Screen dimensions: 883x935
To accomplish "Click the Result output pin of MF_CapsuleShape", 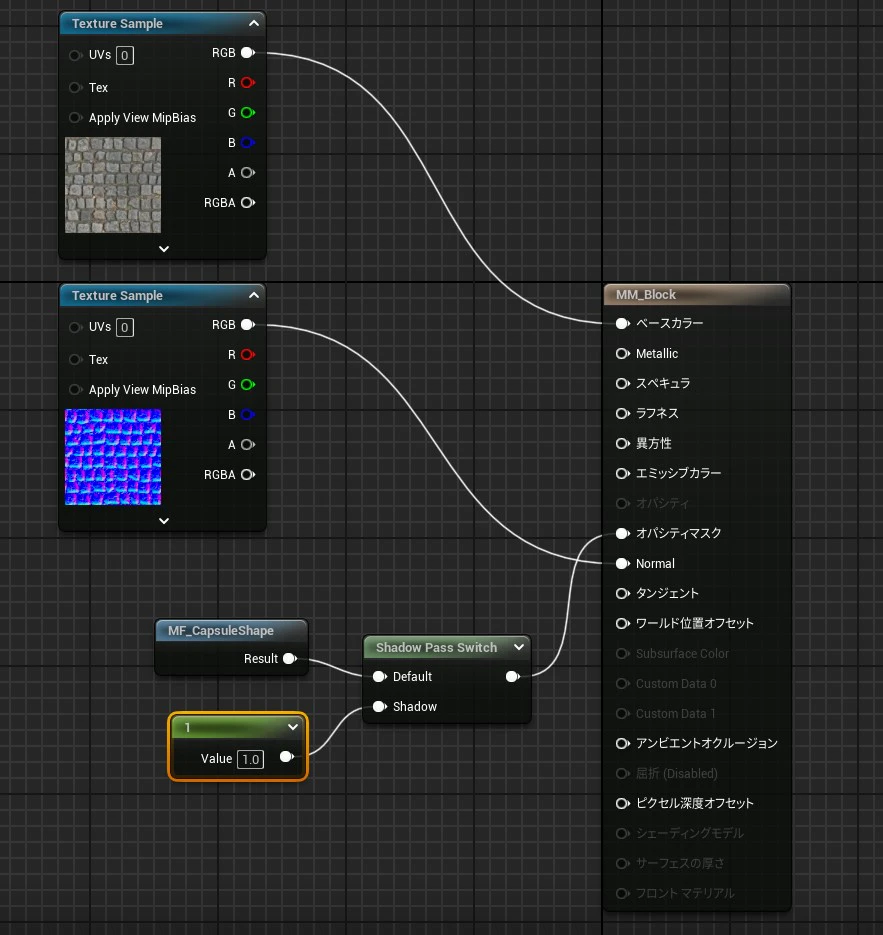I will 290,658.
